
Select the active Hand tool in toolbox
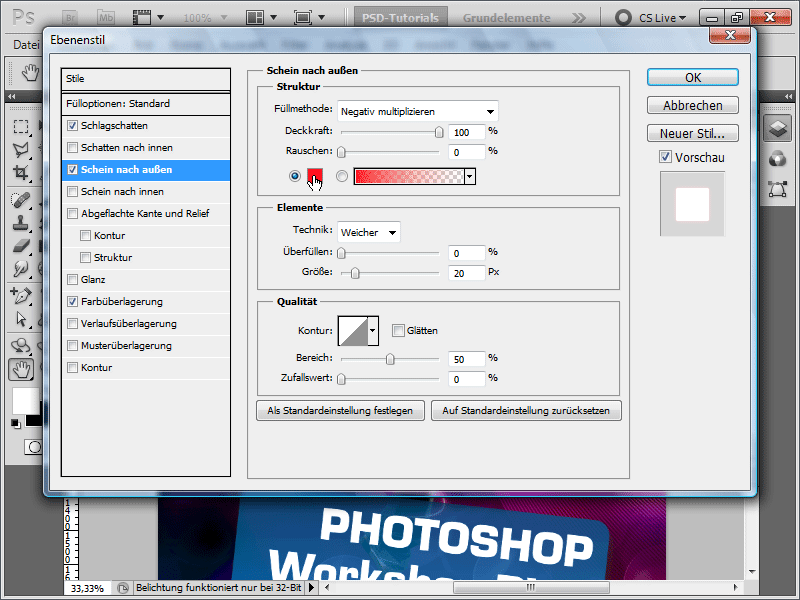21,369
